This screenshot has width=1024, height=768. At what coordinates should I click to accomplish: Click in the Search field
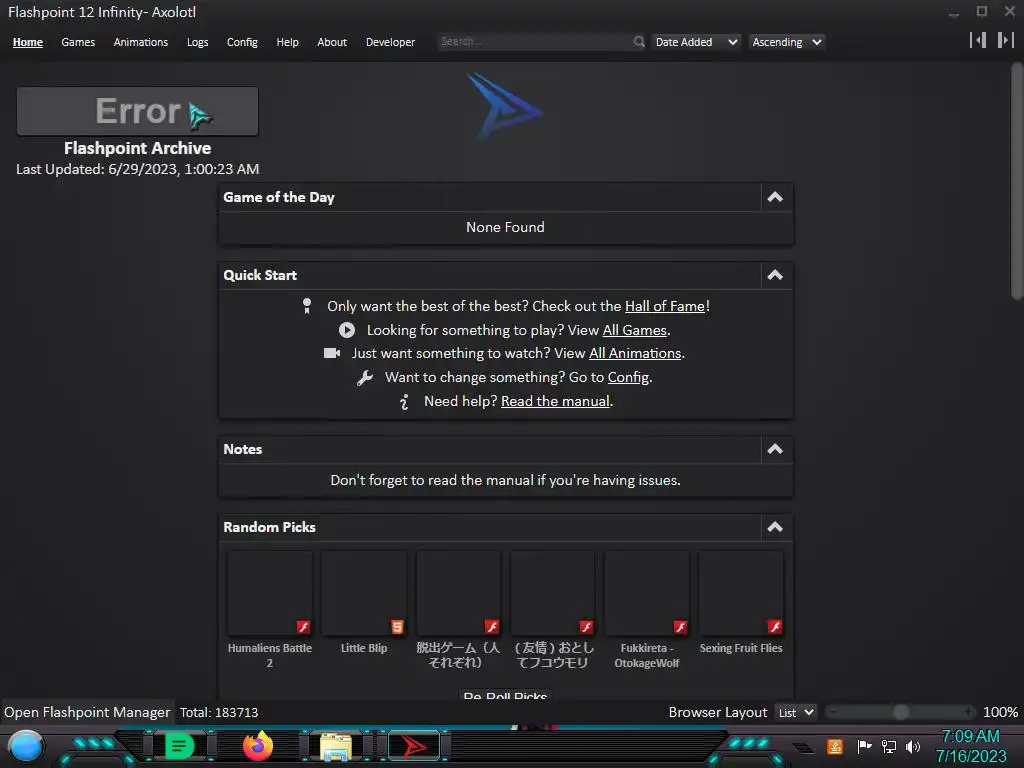(x=536, y=42)
